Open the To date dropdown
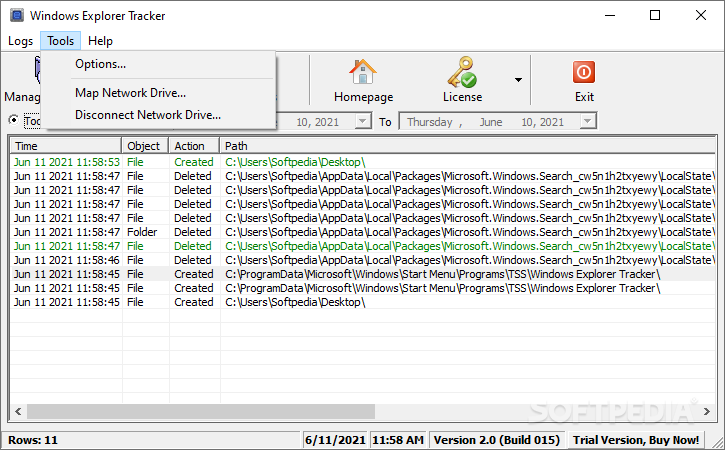The width and height of the screenshot is (725, 450). (x=587, y=121)
